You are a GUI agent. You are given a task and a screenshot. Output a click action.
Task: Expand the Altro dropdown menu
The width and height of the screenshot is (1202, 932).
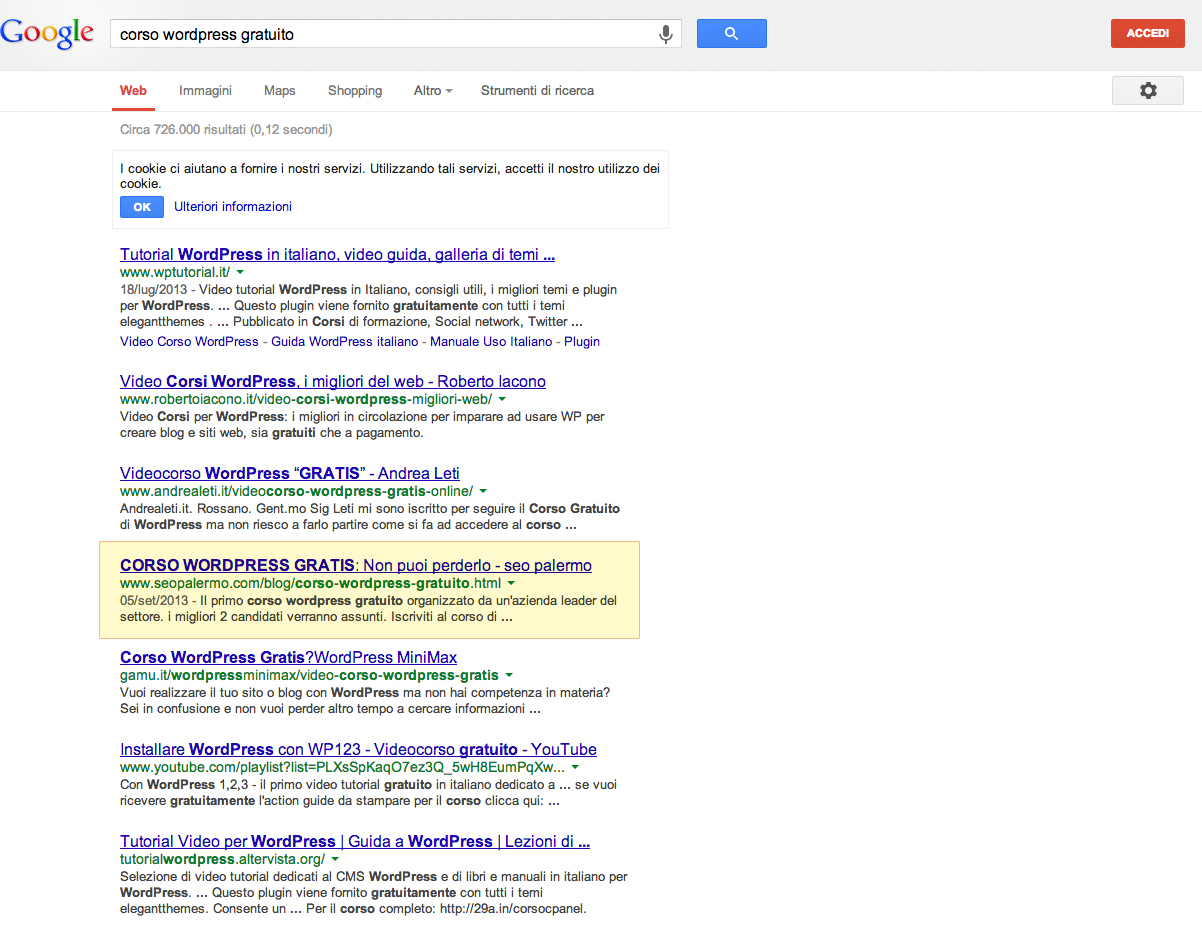(432, 91)
